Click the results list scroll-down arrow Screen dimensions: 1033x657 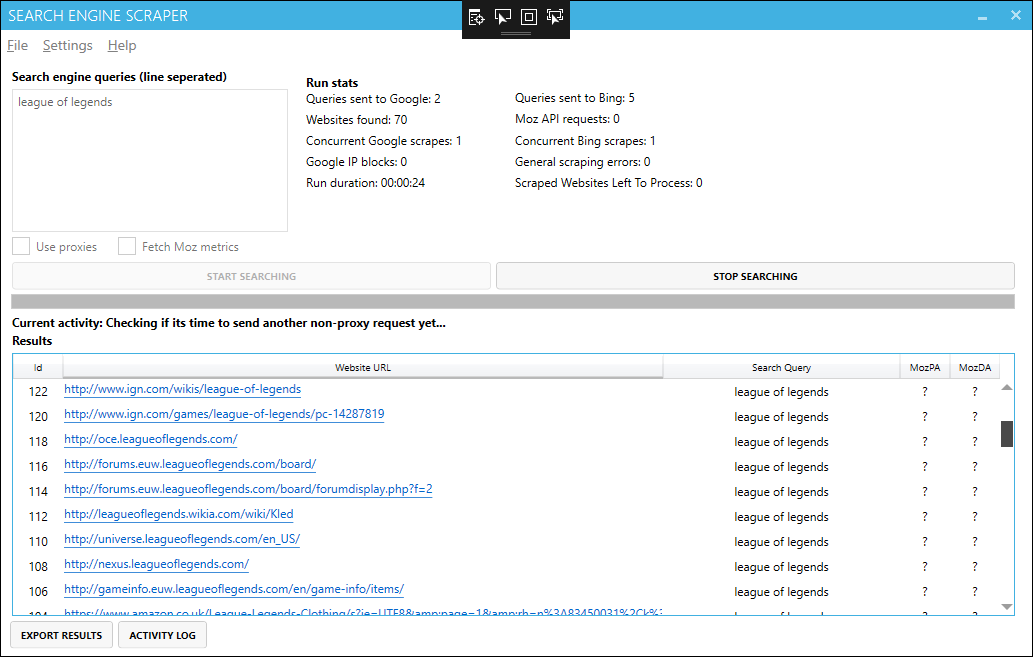click(x=1007, y=606)
